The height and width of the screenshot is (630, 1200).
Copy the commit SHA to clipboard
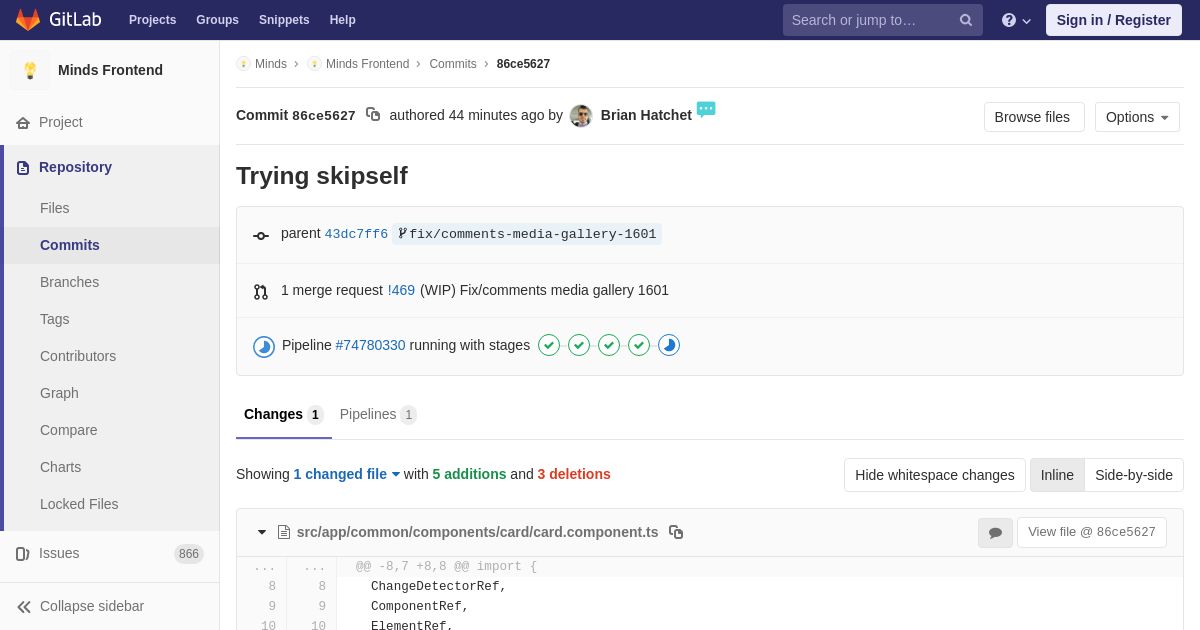point(373,115)
